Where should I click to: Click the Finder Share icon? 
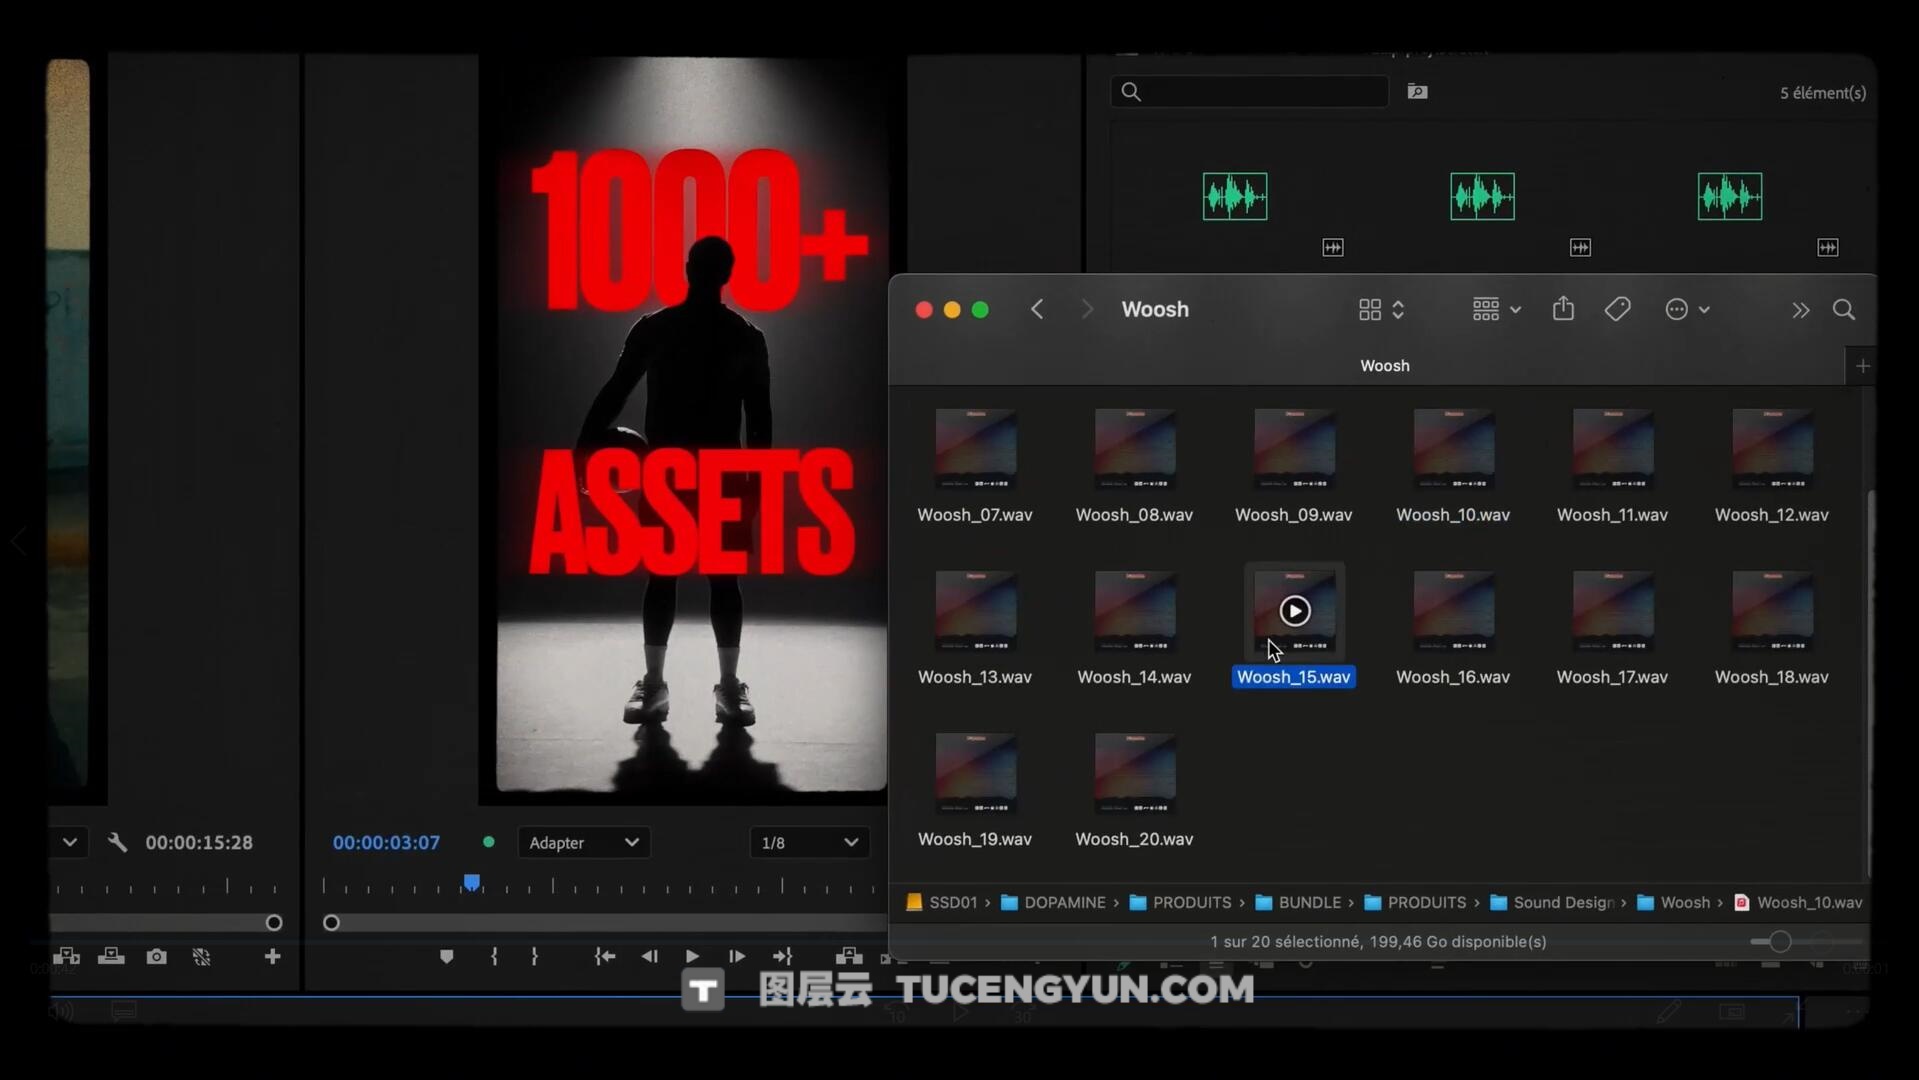[x=1563, y=310]
